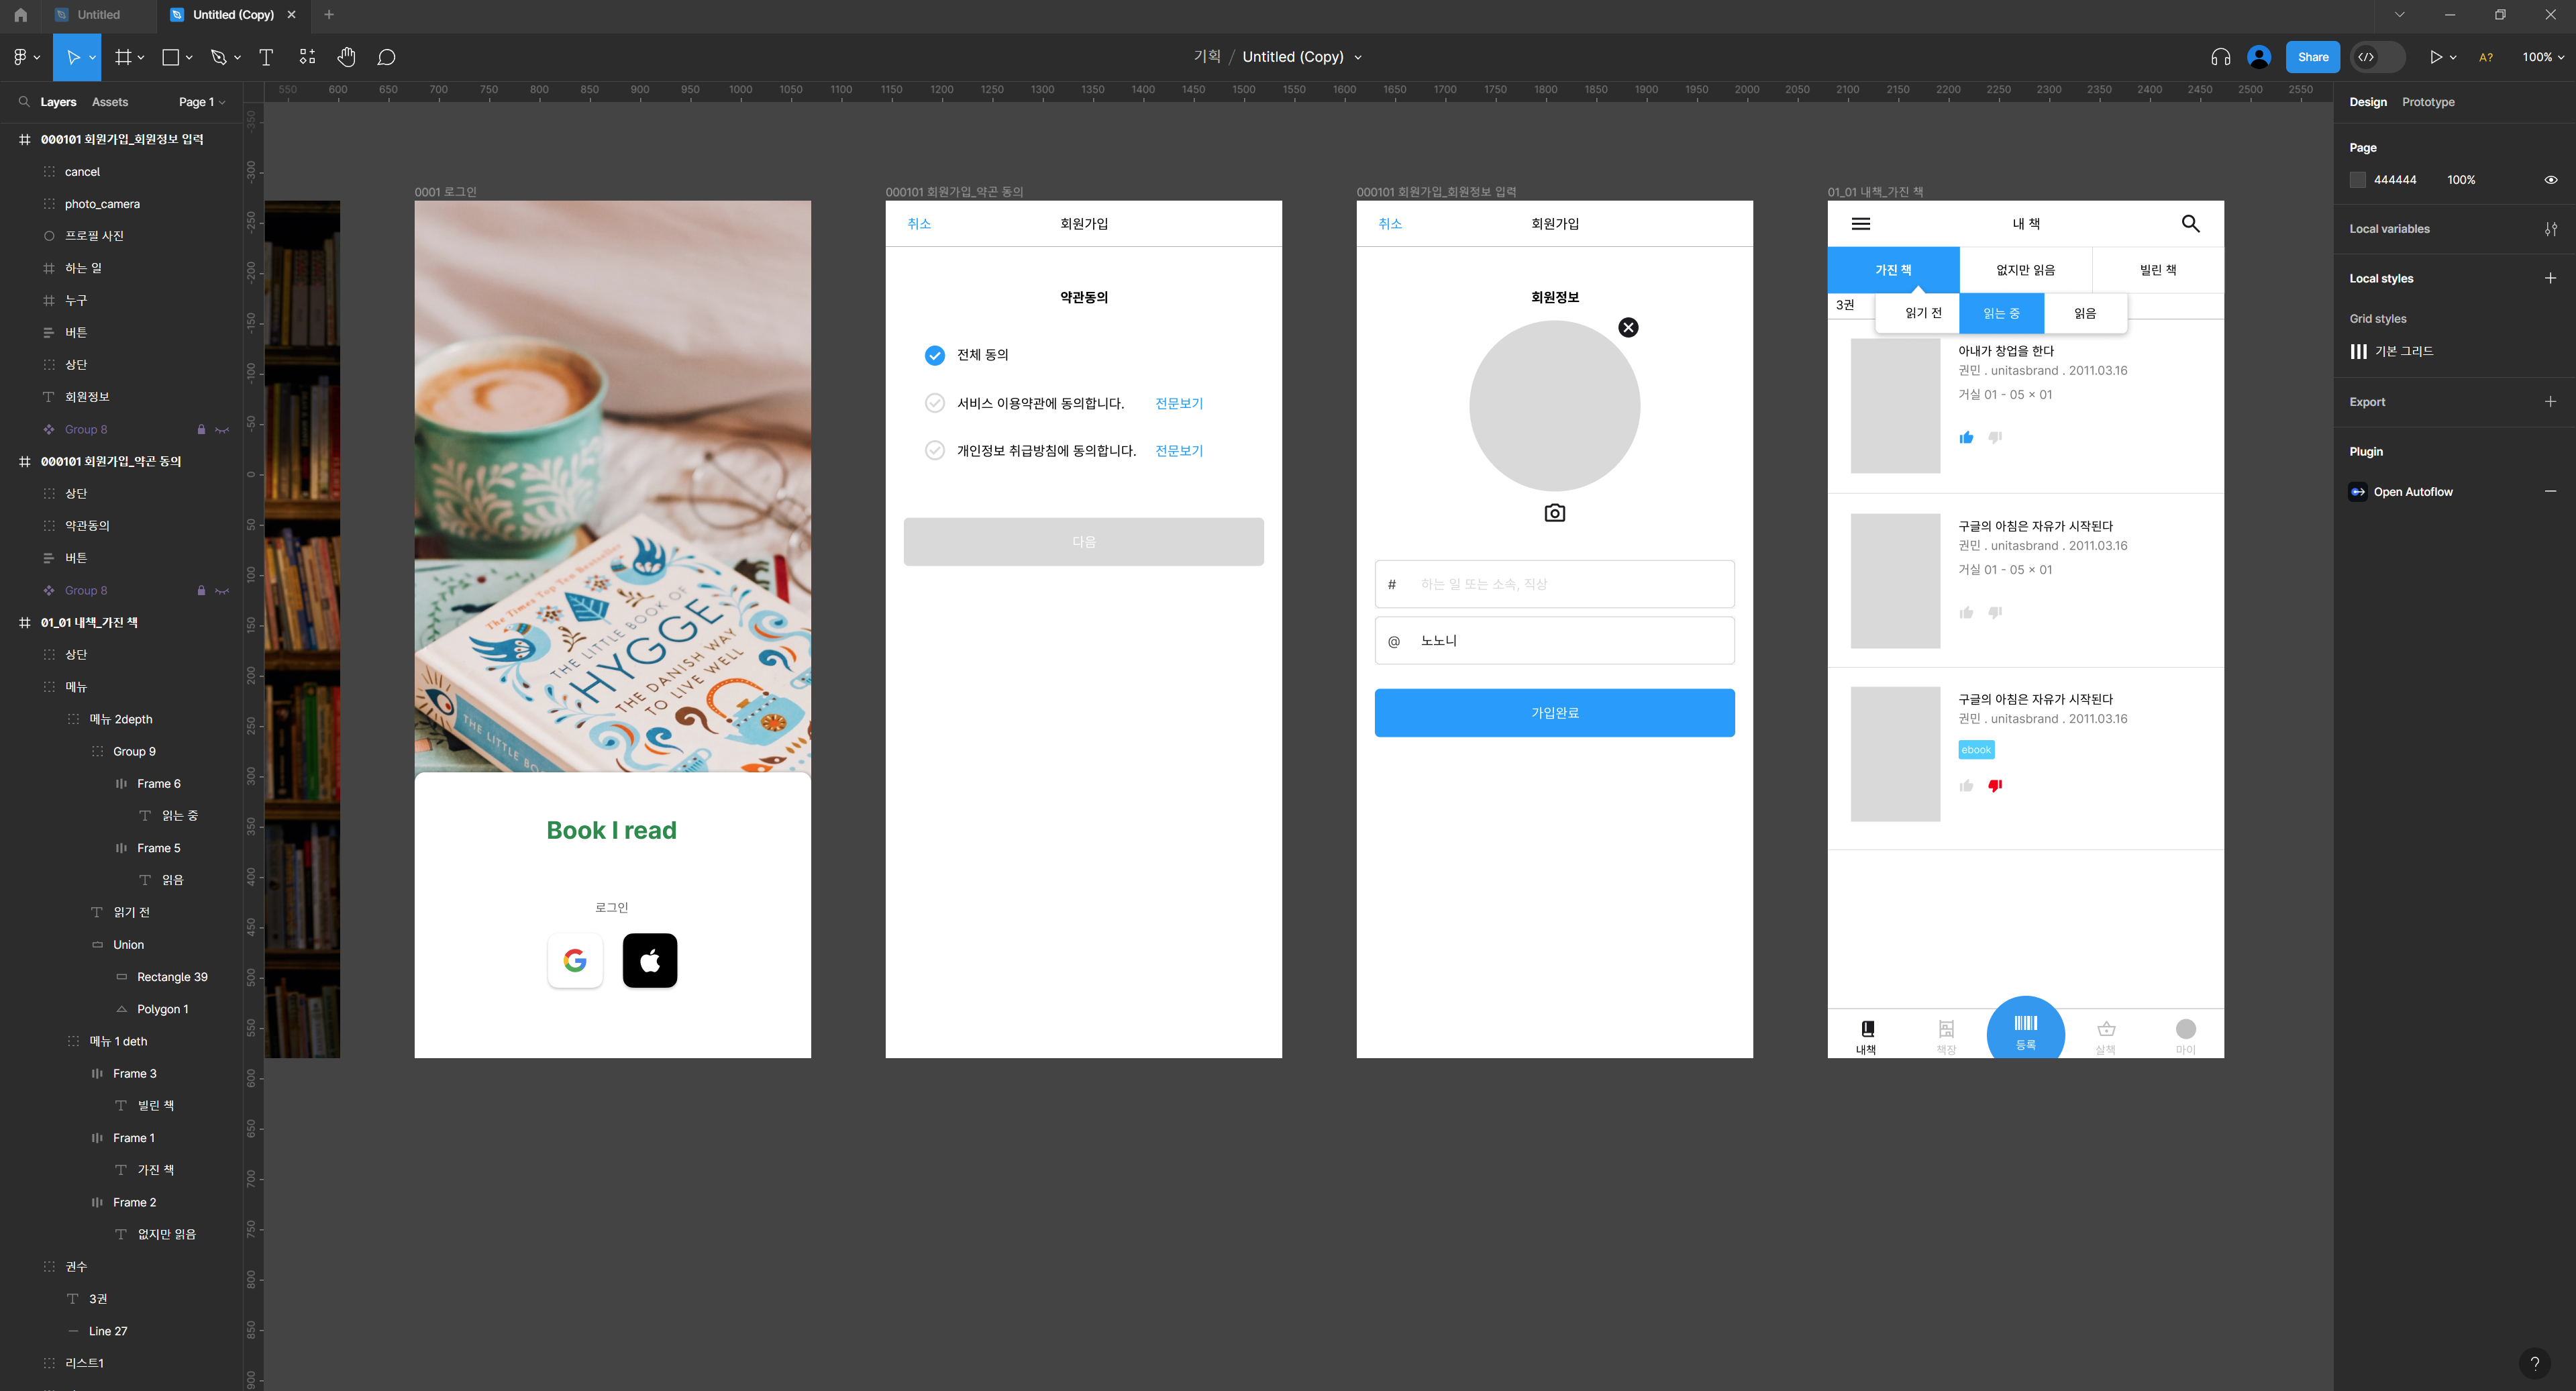Click the Present play icon

2435,57
